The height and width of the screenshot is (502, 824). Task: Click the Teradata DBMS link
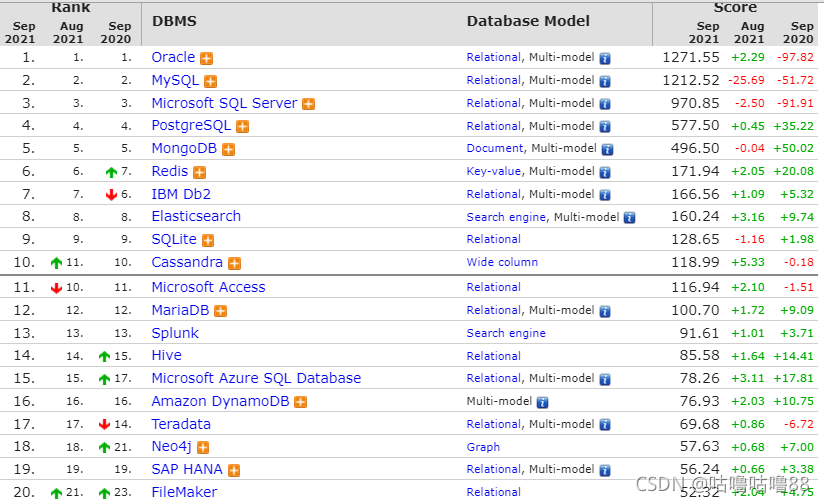pyautogui.click(x=181, y=424)
